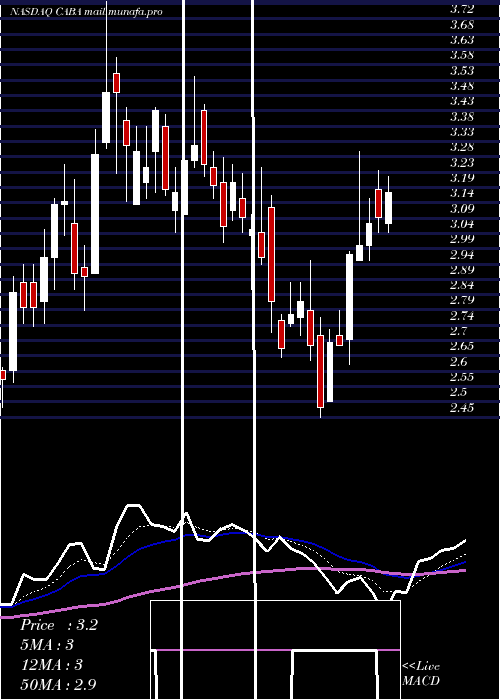Screen dimensions: 500x700
Task: Click the lowest red candlestick near 2.45
Action: click(321, 371)
